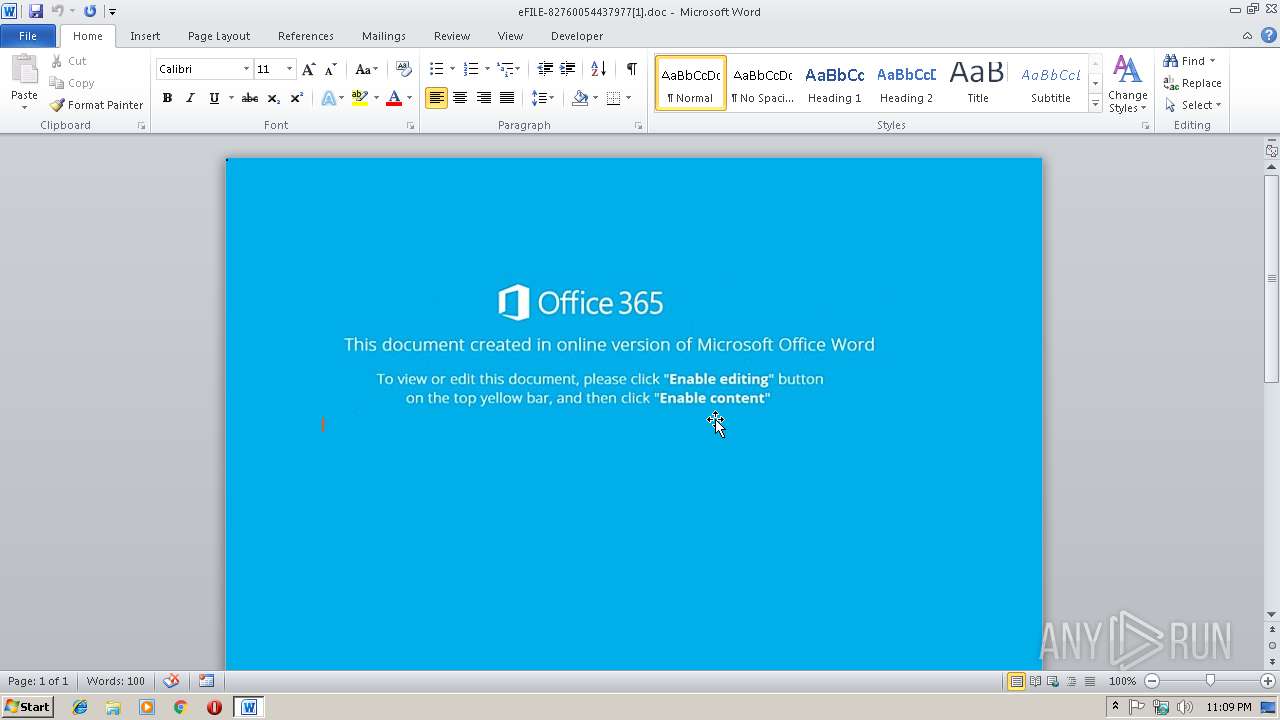Click the proofing errors icon in status bar
1280x720 pixels.
click(171, 681)
